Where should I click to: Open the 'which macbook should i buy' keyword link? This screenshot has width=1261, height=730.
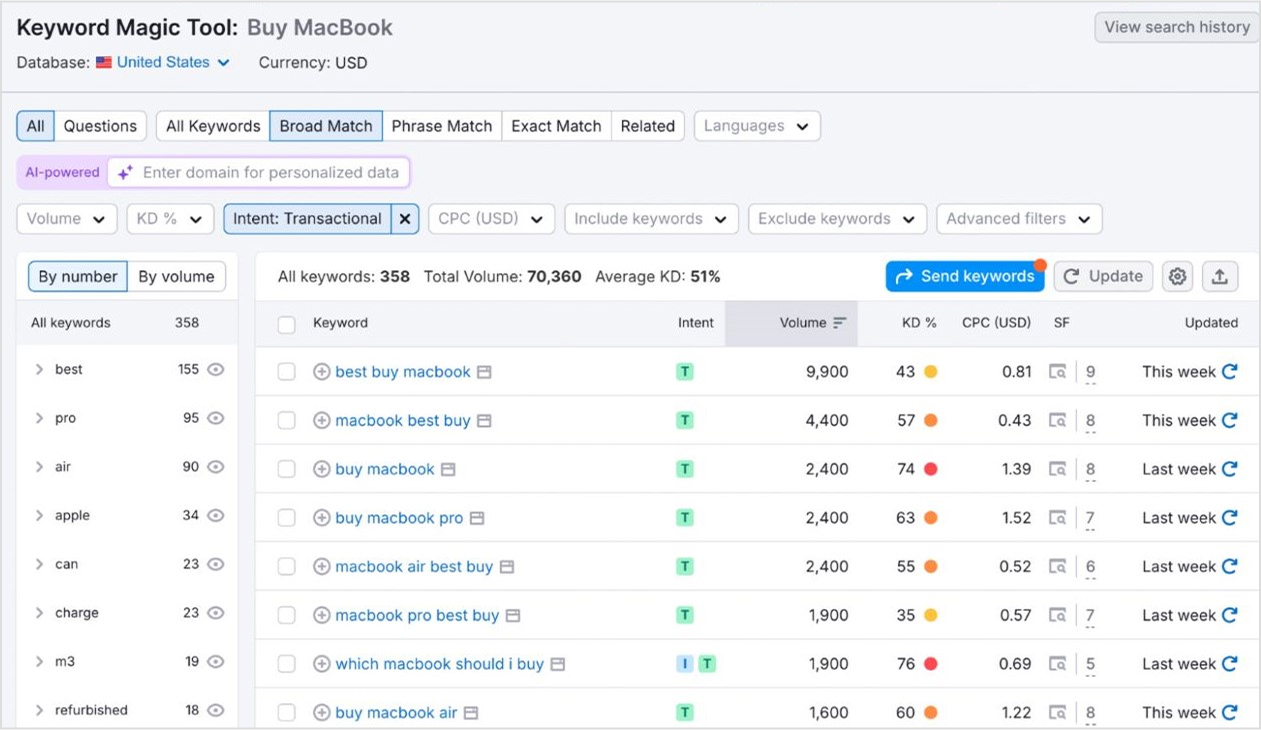point(440,664)
